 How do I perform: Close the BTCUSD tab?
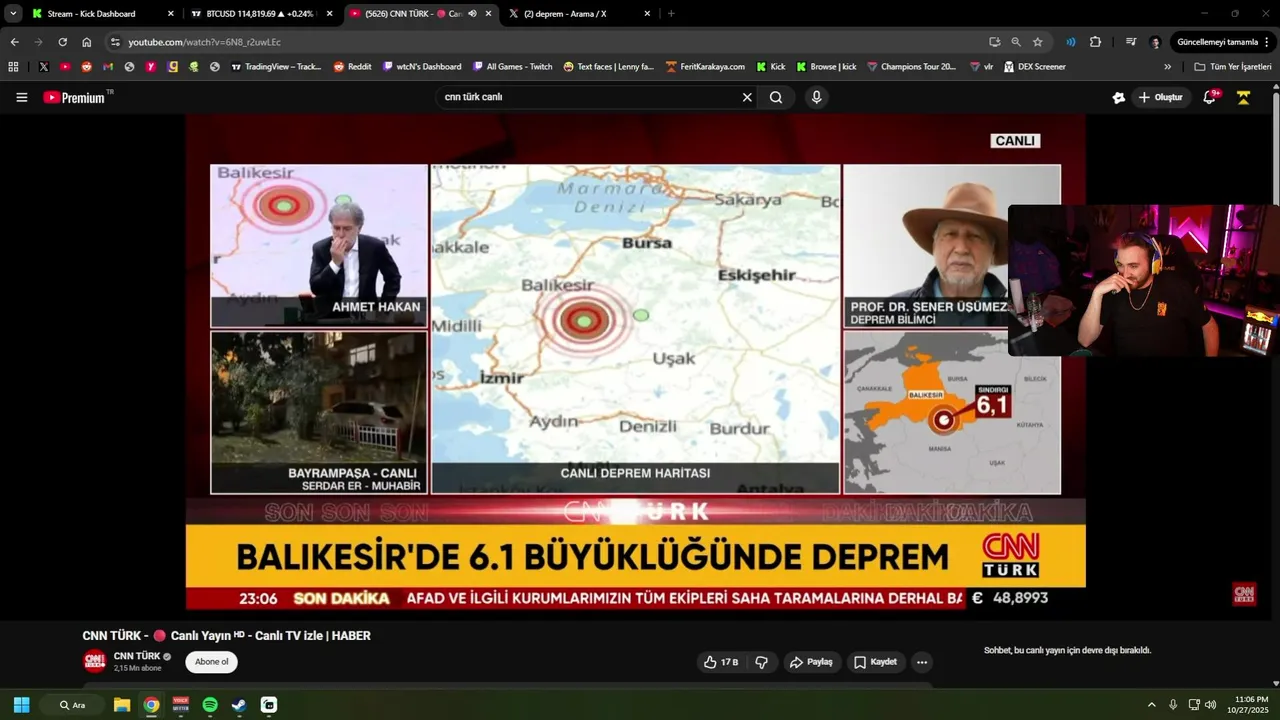(x=329, y=14)
